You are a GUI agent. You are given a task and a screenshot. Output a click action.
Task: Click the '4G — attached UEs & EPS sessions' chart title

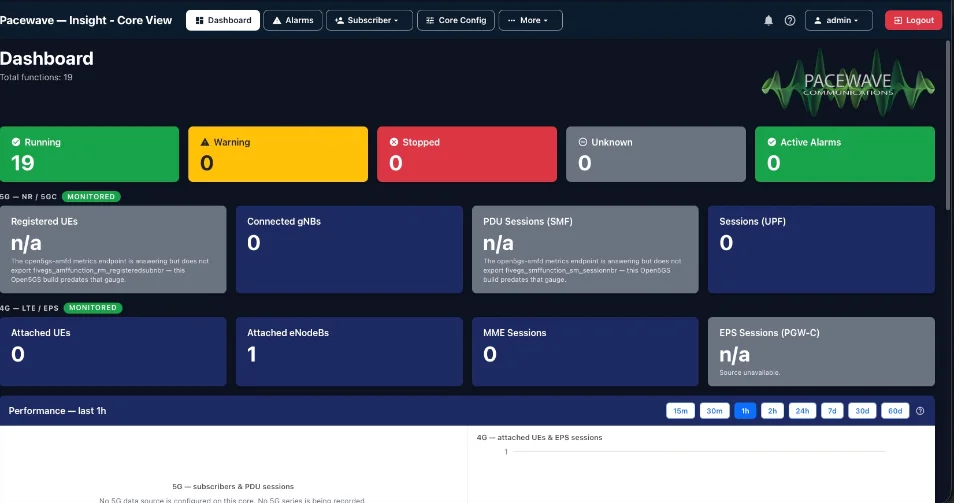[539, 437]
